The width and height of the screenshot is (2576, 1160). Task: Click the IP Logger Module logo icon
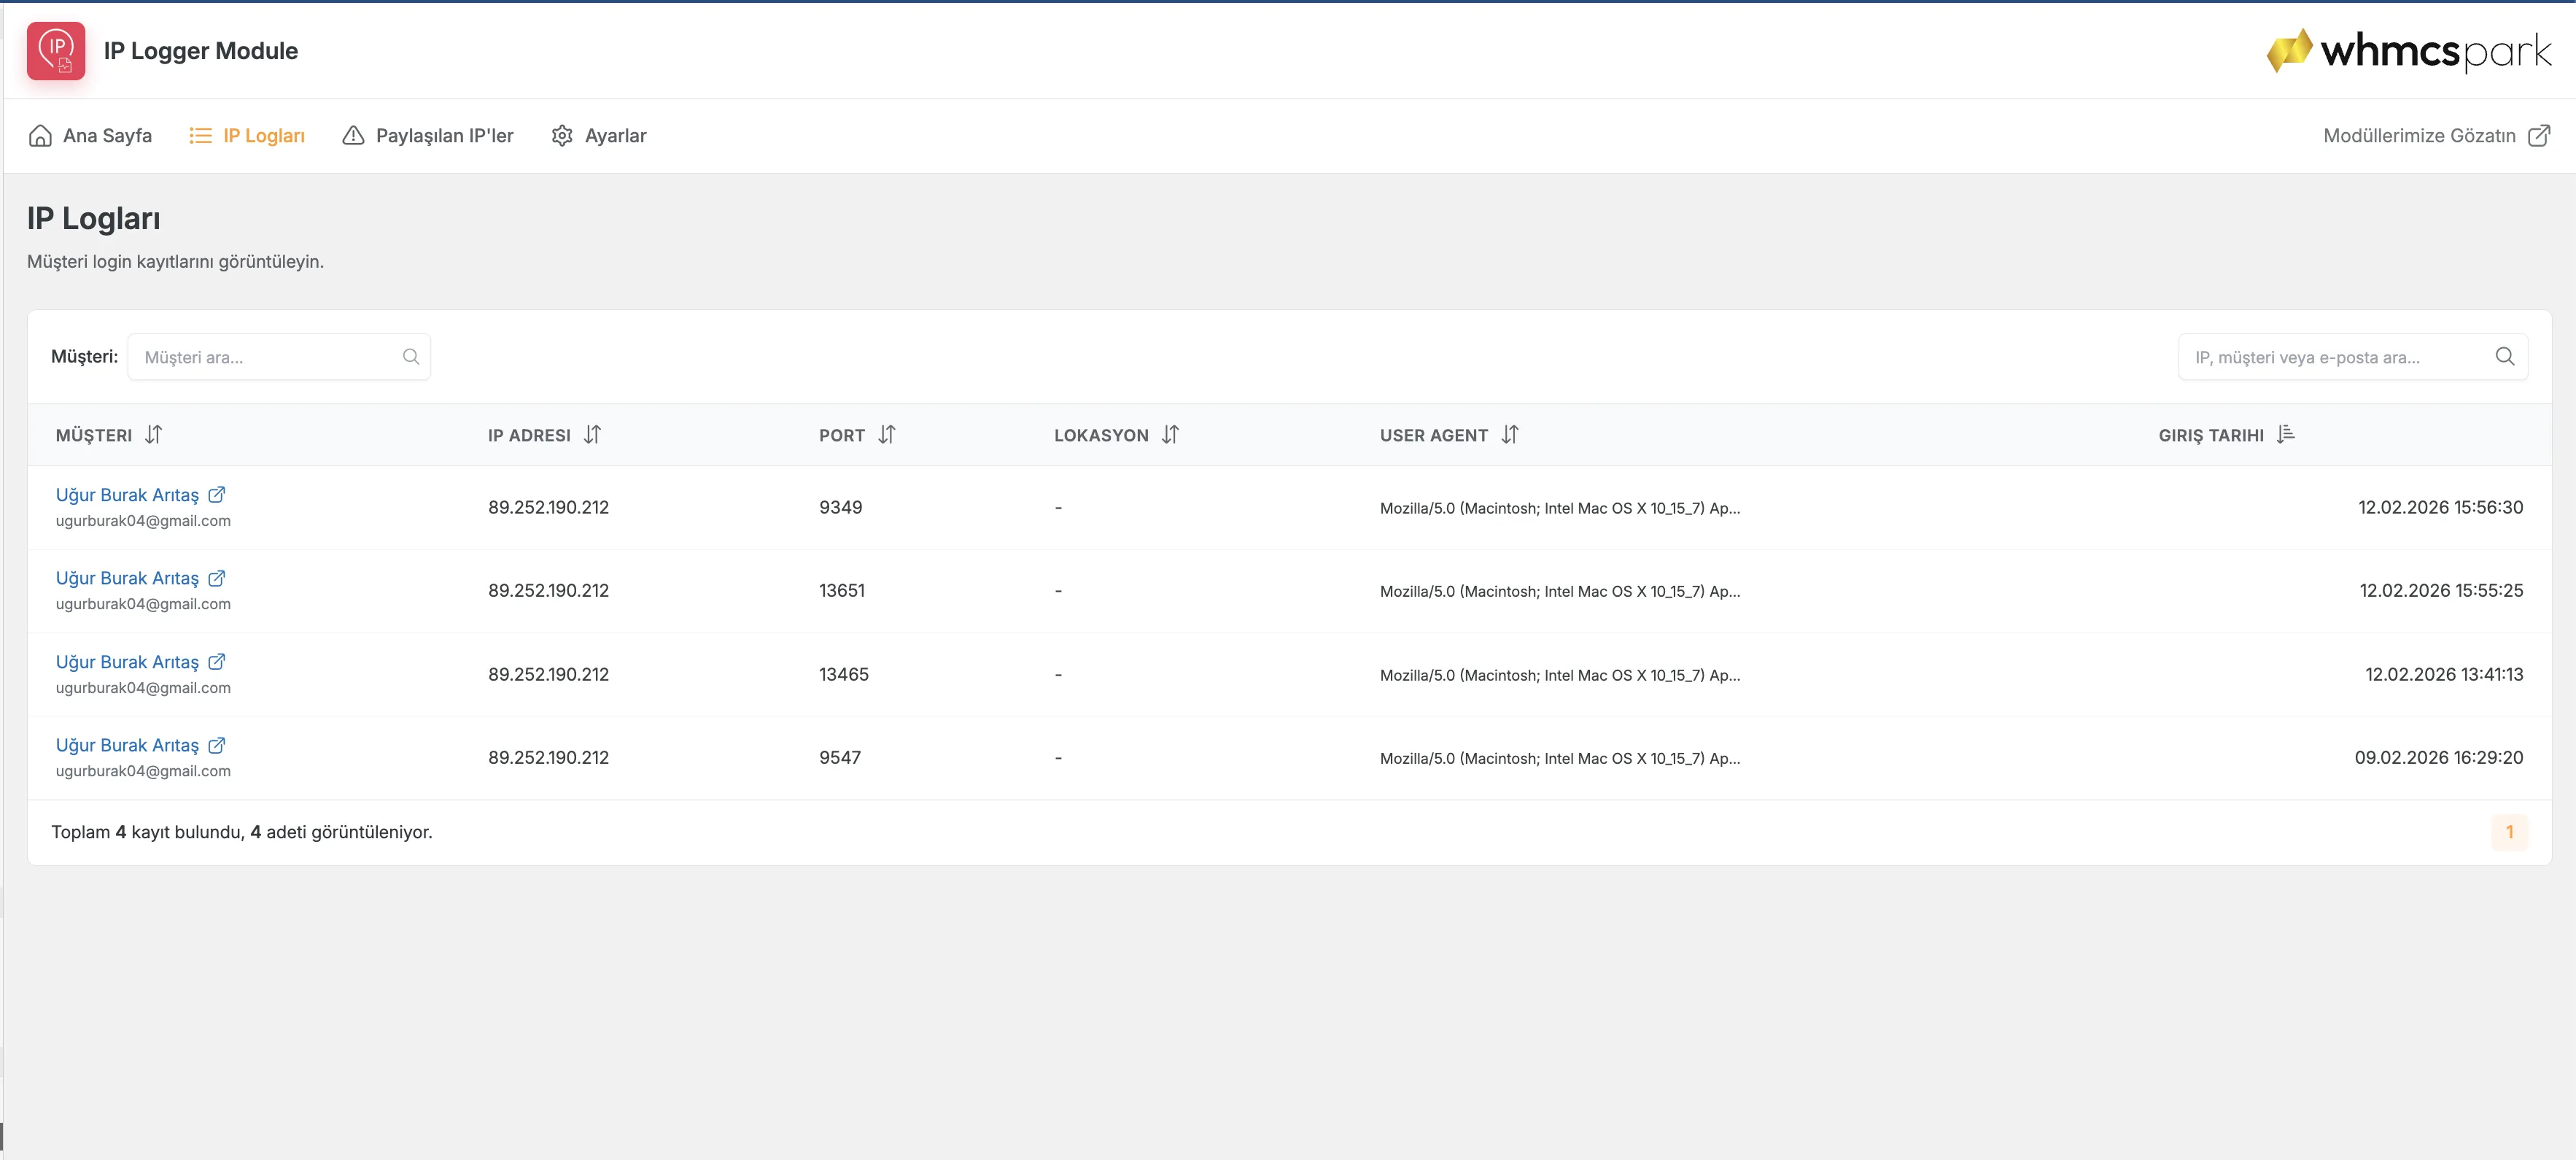point(56,51)
